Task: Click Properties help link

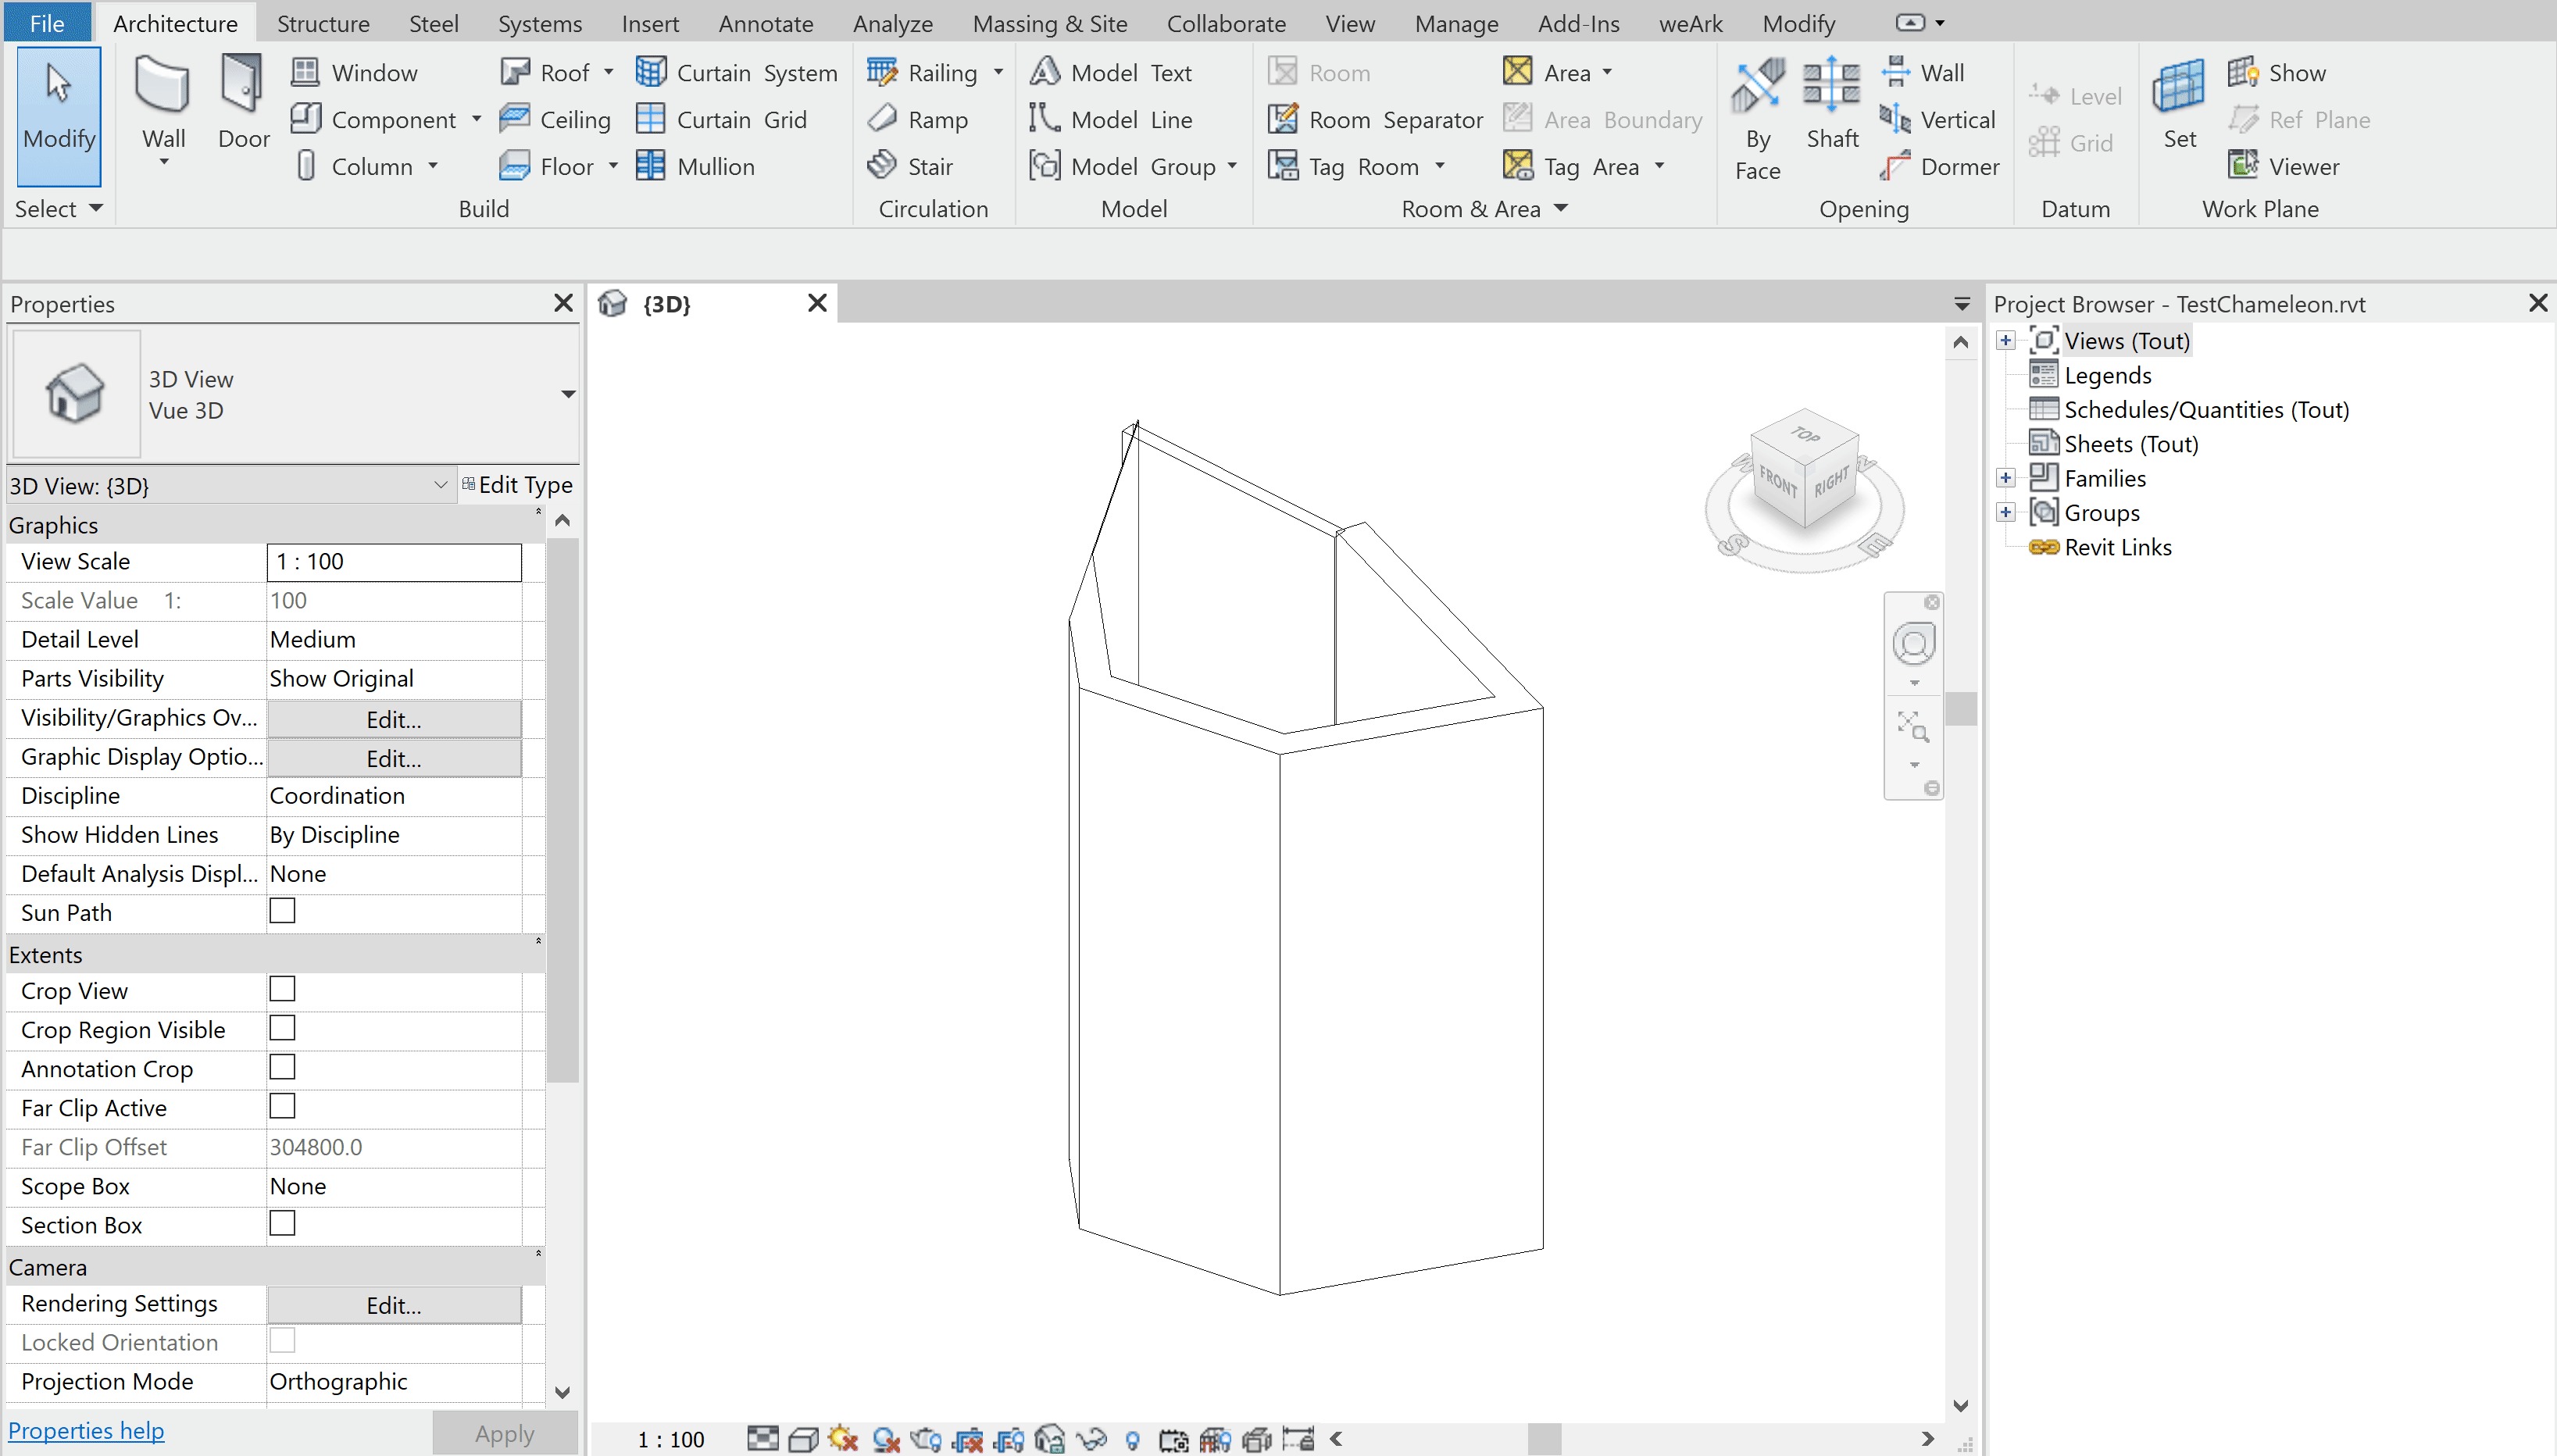Action: (87, 1428)
